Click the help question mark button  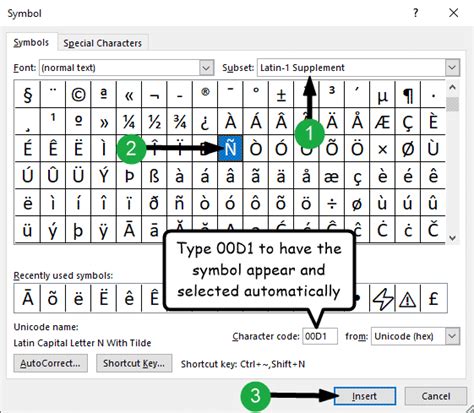click(x=415, y=13)
